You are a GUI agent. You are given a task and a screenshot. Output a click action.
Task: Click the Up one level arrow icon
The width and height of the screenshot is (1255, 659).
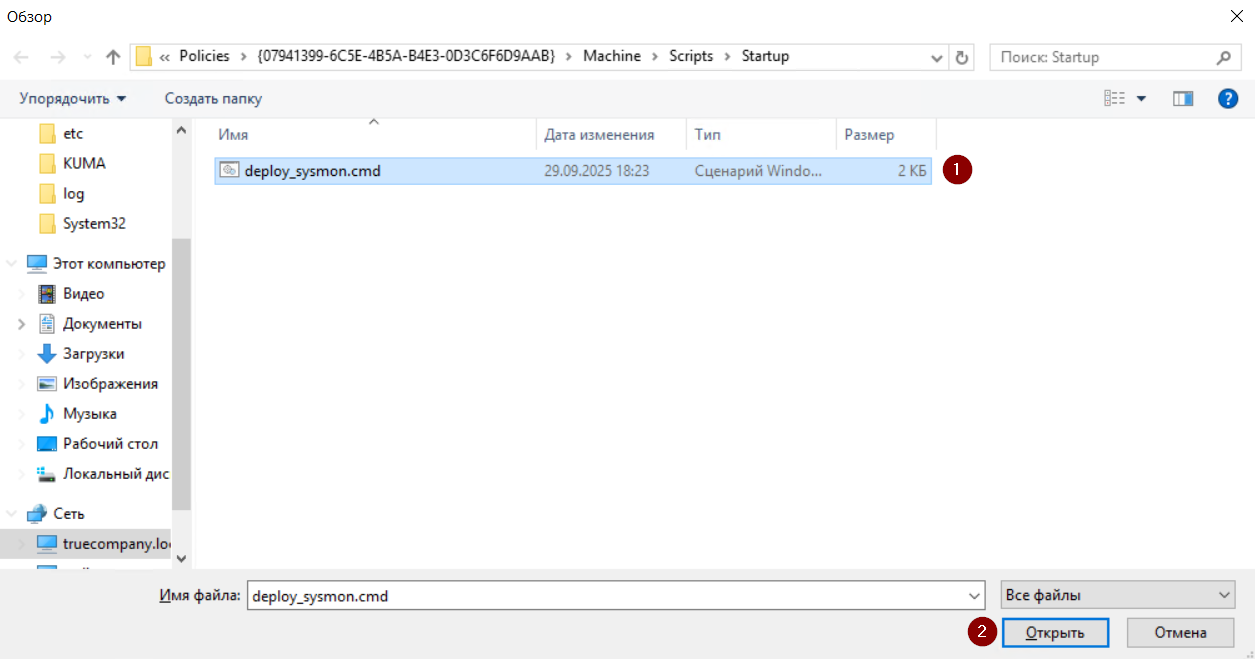tap(113, 57)
